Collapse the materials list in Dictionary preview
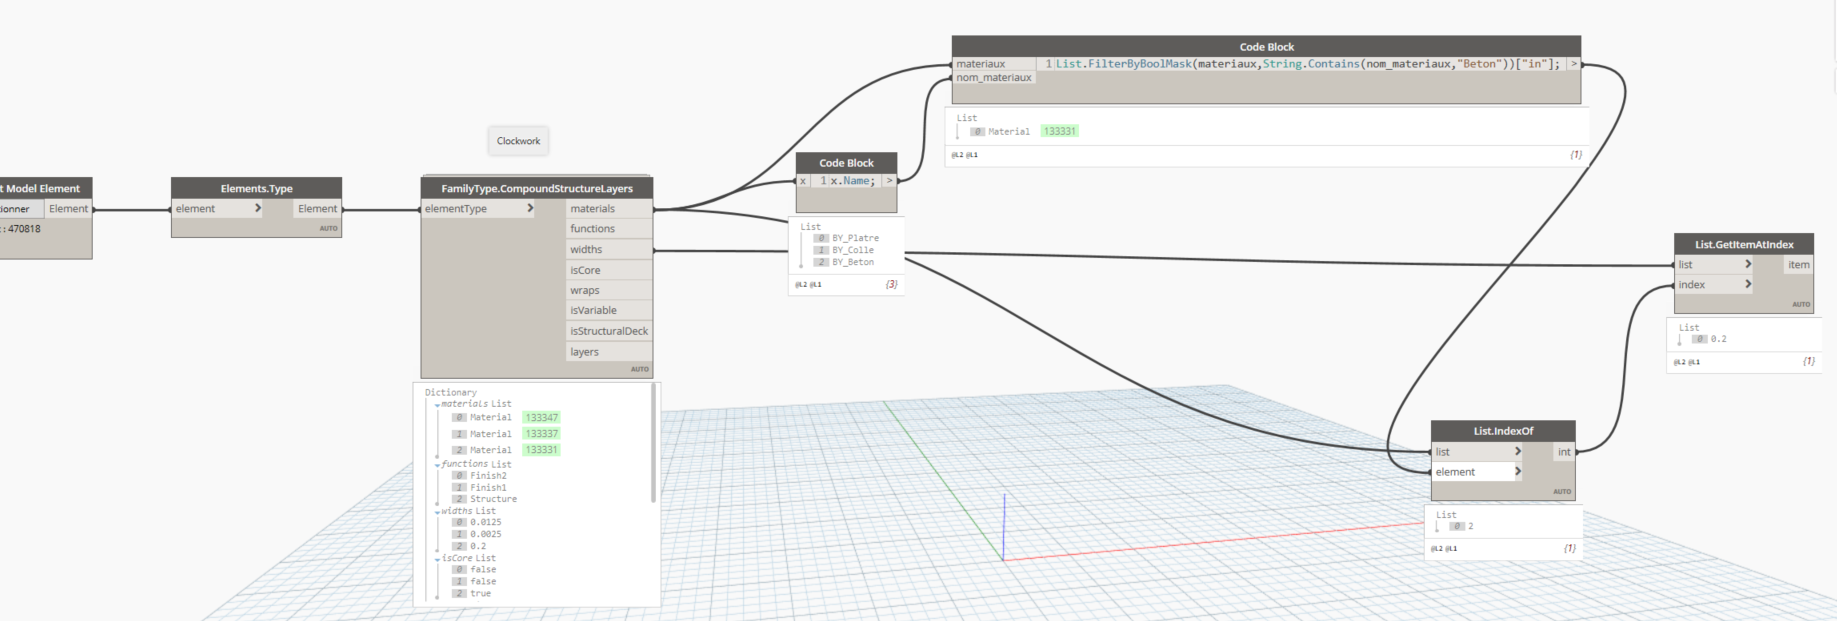 437,405
